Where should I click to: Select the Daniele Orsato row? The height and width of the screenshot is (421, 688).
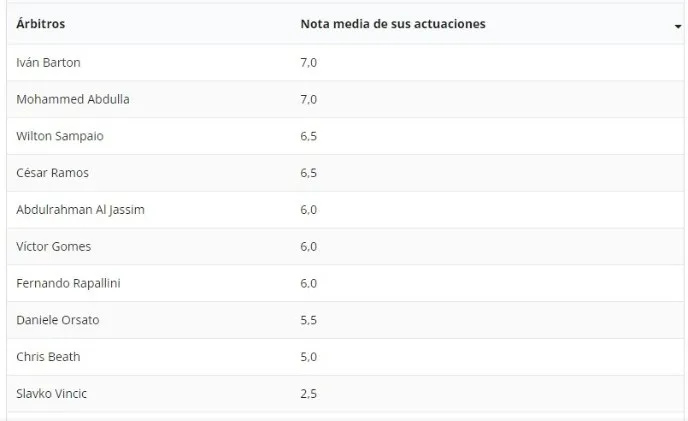coord(58,320)
